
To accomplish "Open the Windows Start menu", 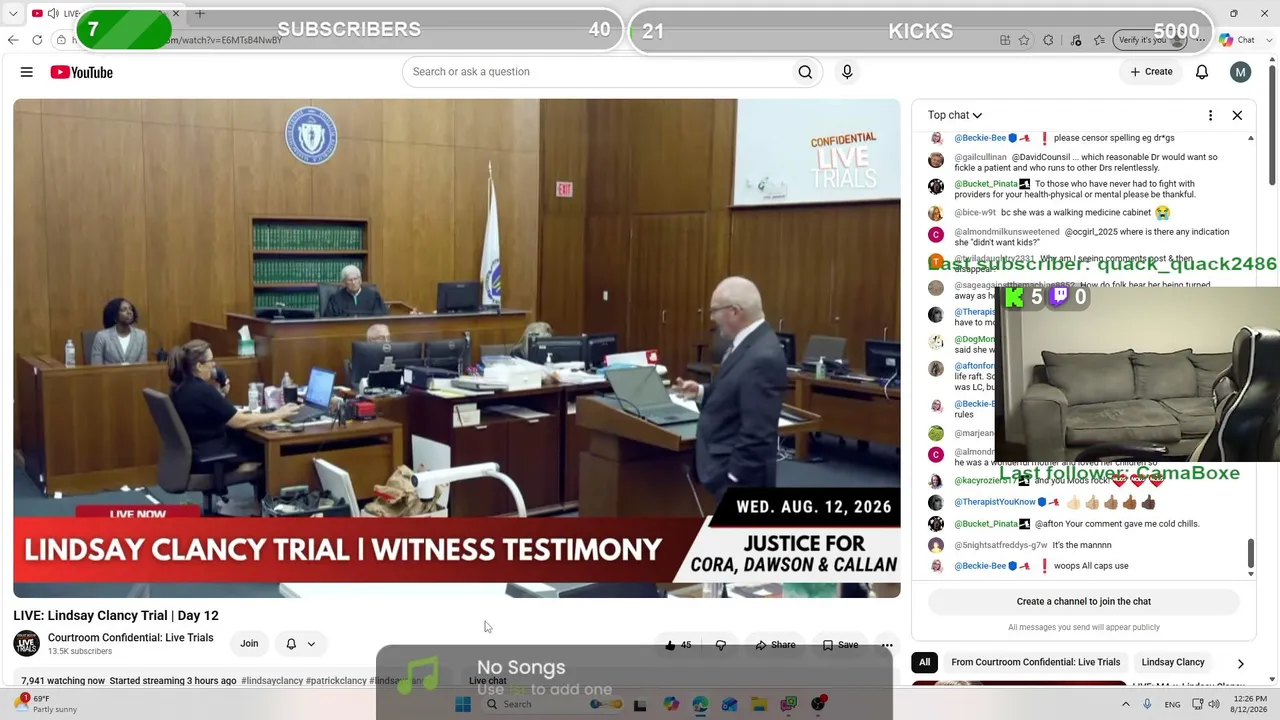I will coord(463,704).
